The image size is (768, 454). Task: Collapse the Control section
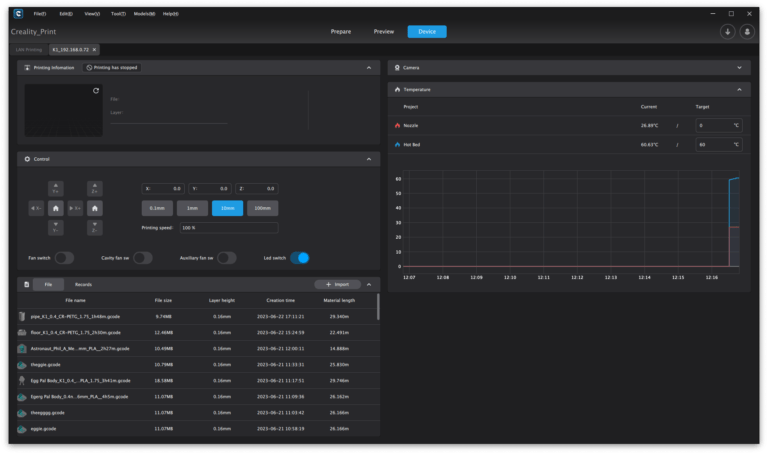[368, 159]
